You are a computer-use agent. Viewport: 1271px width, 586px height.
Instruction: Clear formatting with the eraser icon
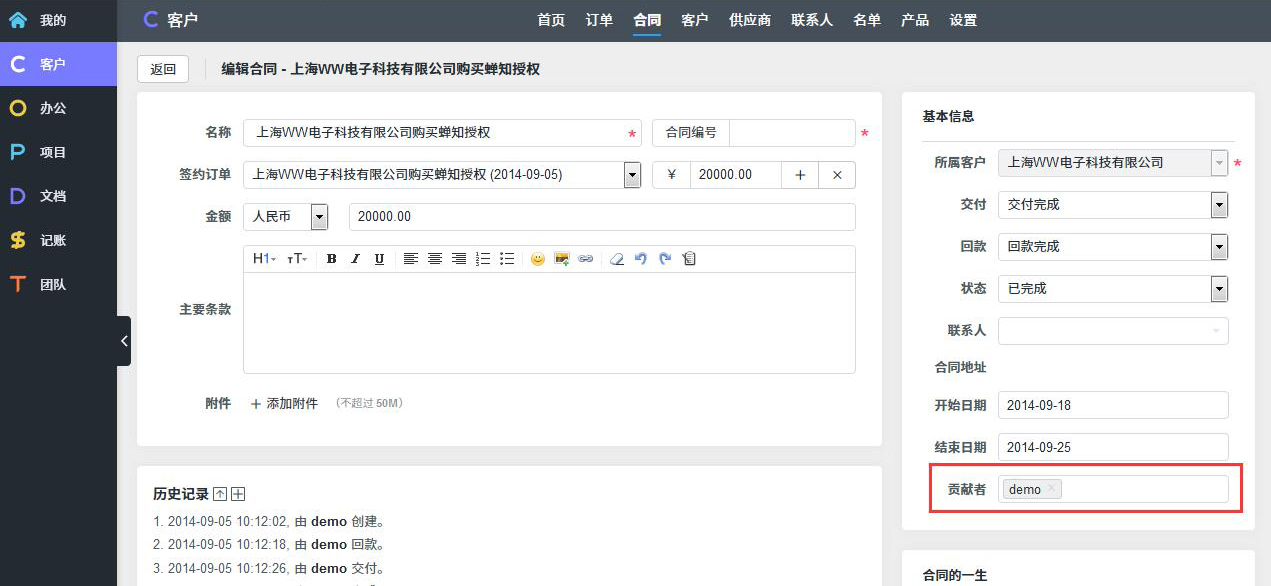click(616, 259)
